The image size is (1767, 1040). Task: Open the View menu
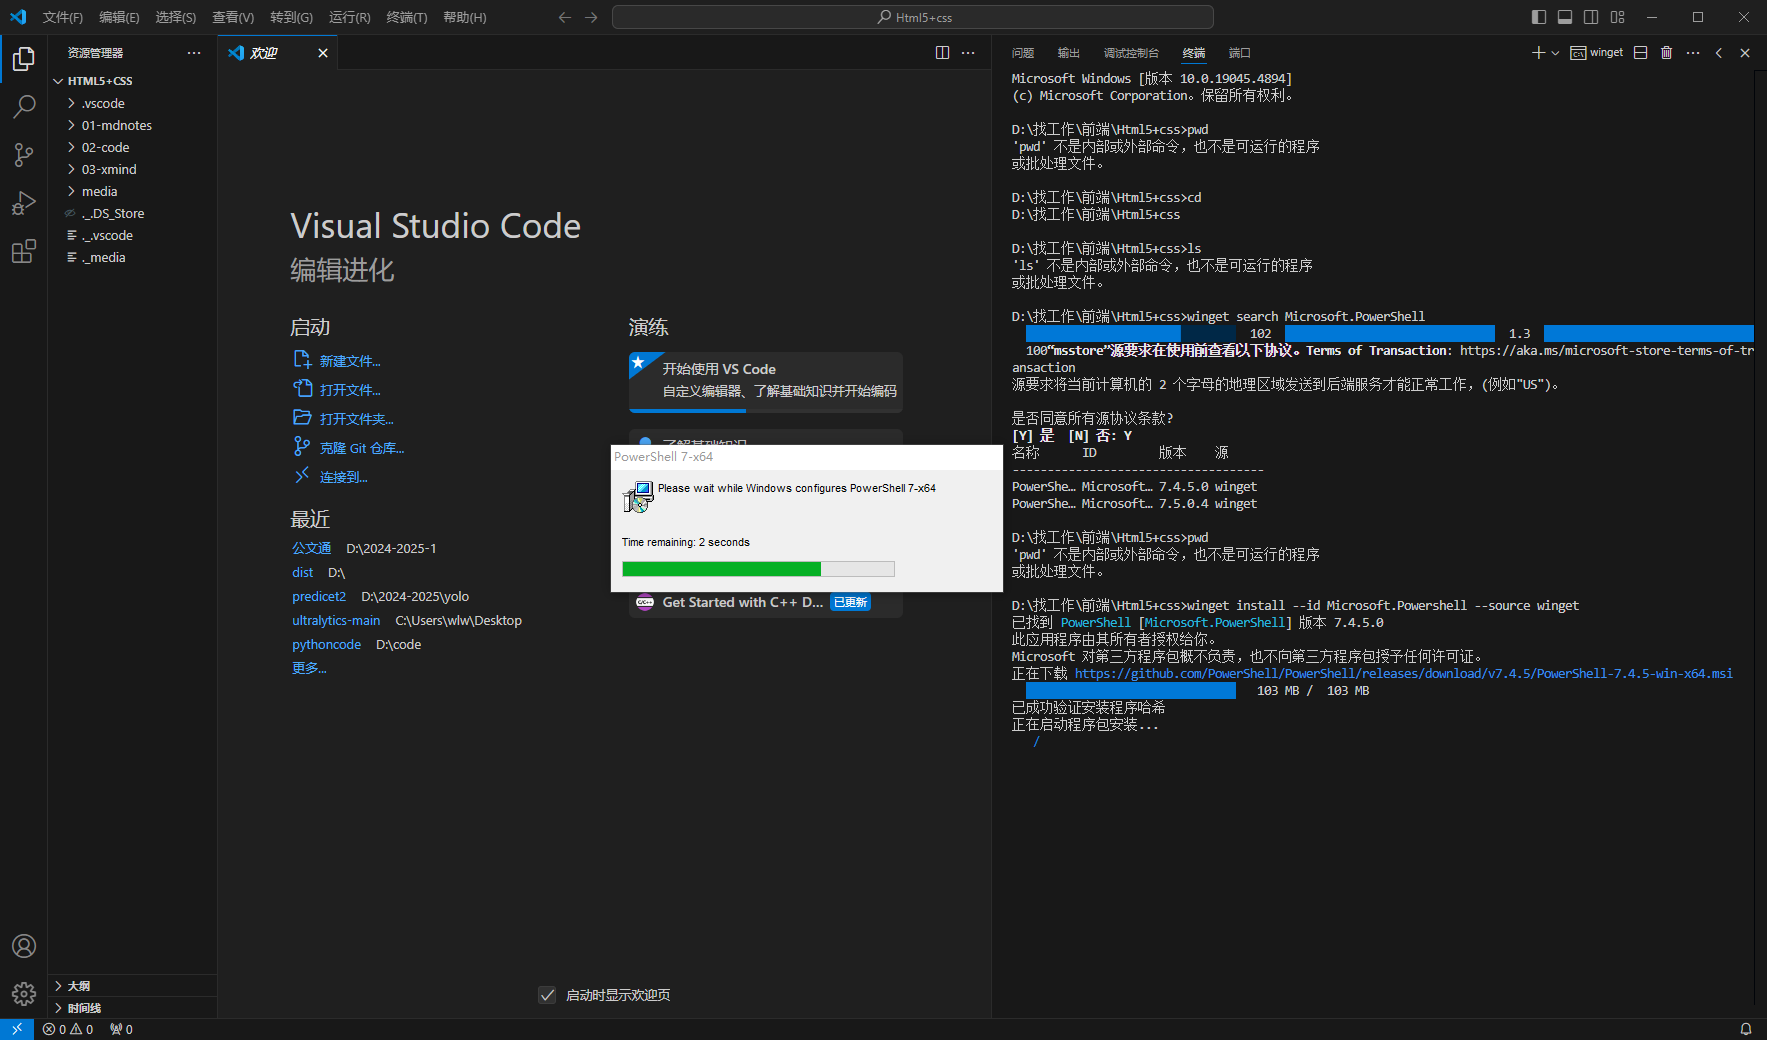[x=233, y=17]
